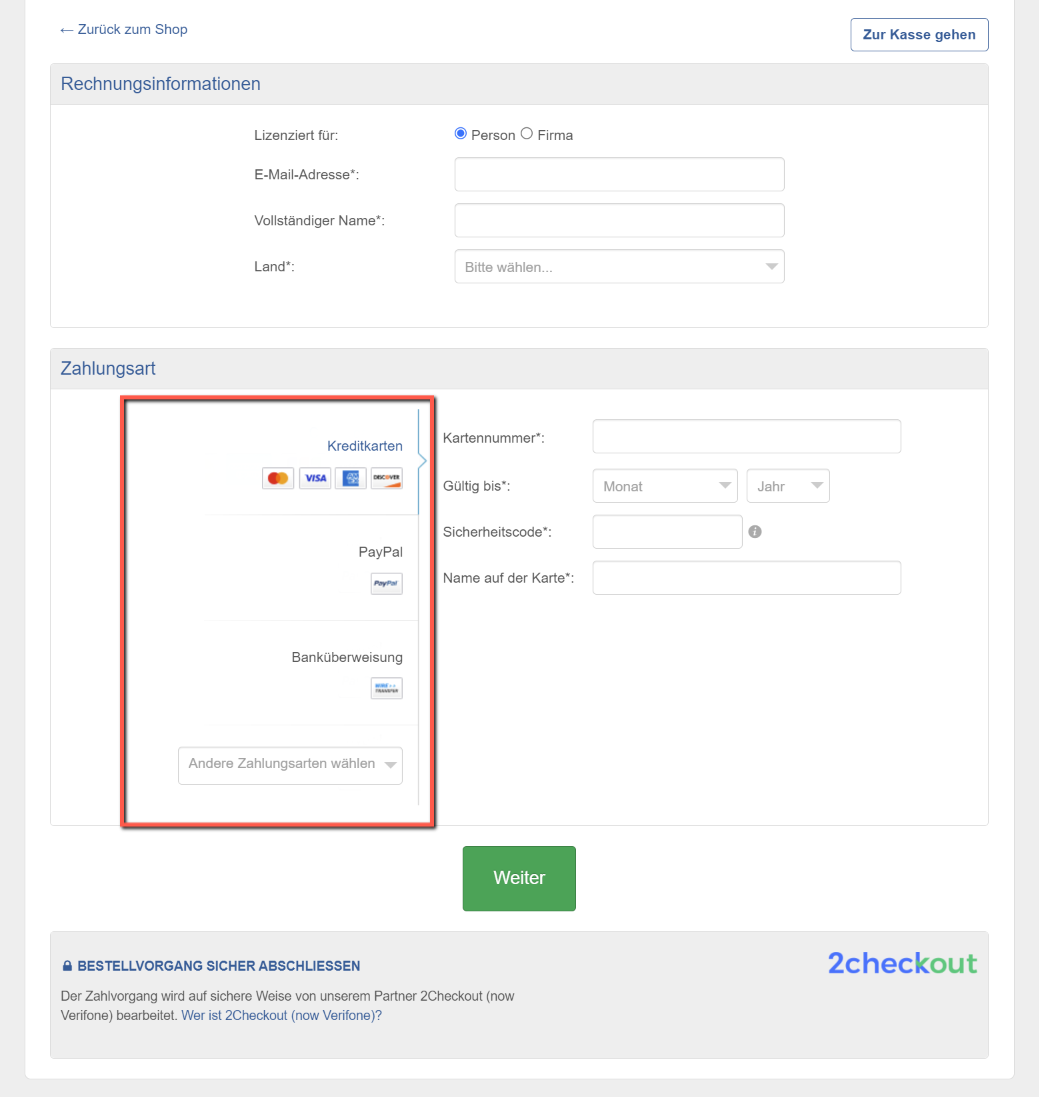Open the Monat expiry dropdown
This screenshot has width=1039, height=1097.
[665, 486]
